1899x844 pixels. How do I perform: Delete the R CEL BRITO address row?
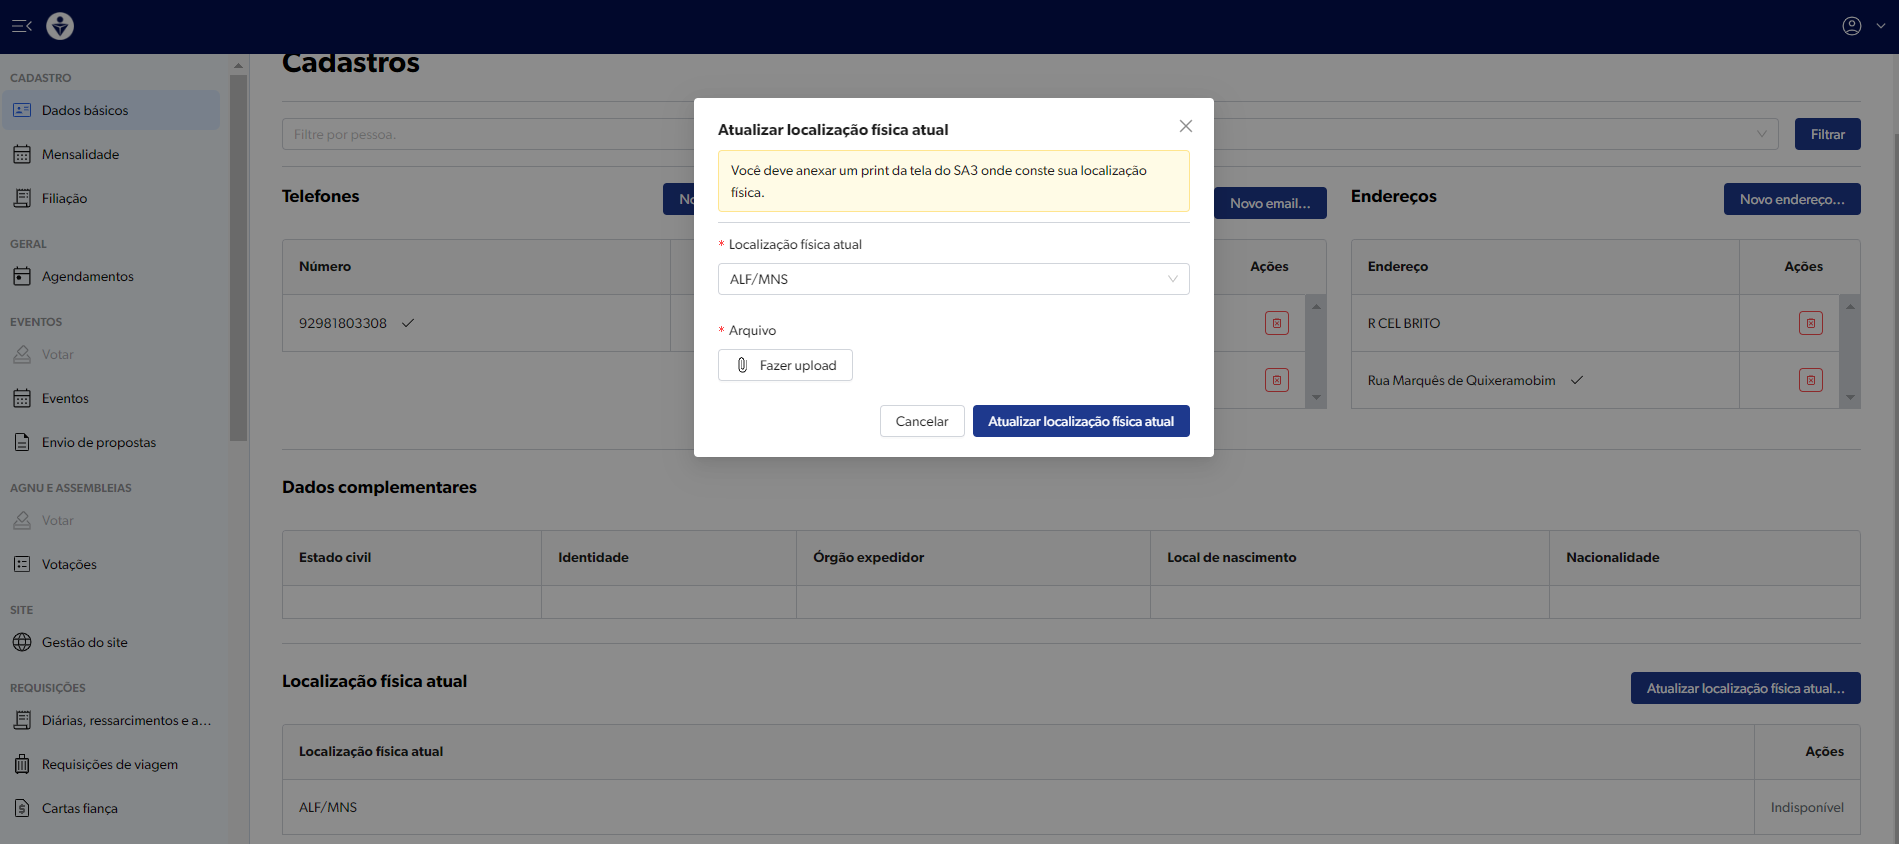point(1810,323)
